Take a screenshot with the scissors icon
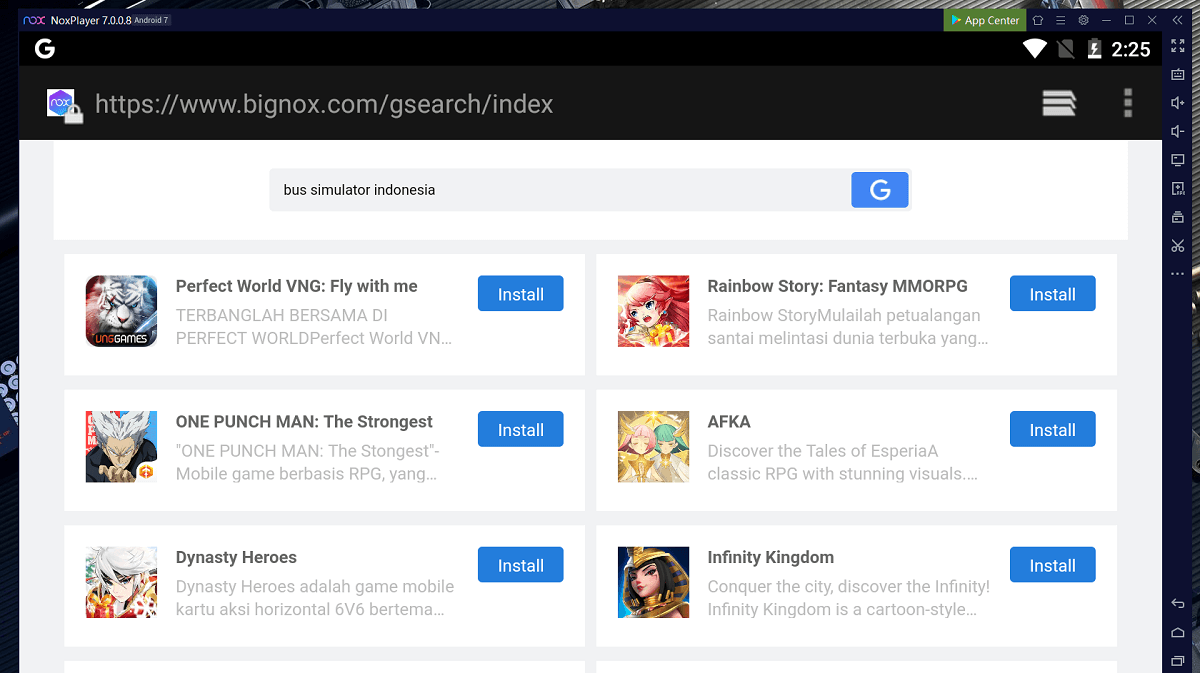This screenshot has width=1200, height=673. [x=1177, y=246]
